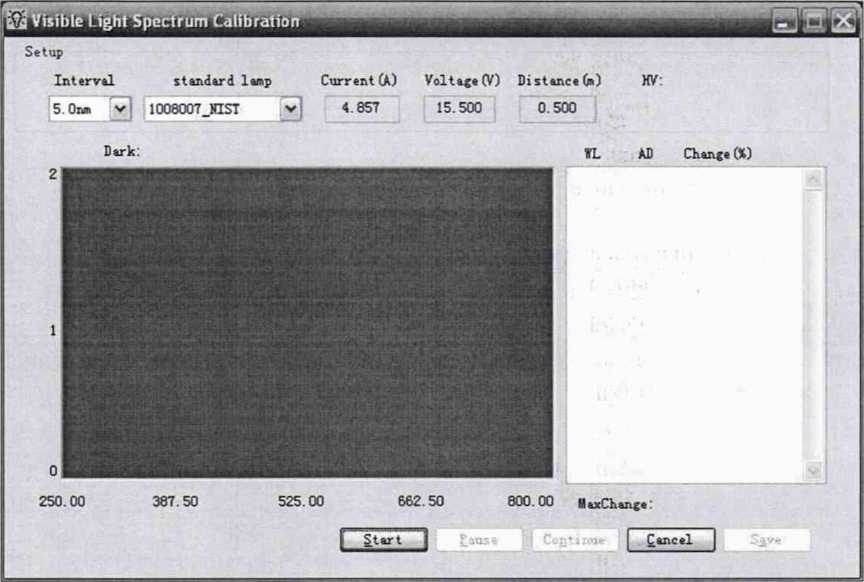Click the 662.50 axis label

point(421,502)
